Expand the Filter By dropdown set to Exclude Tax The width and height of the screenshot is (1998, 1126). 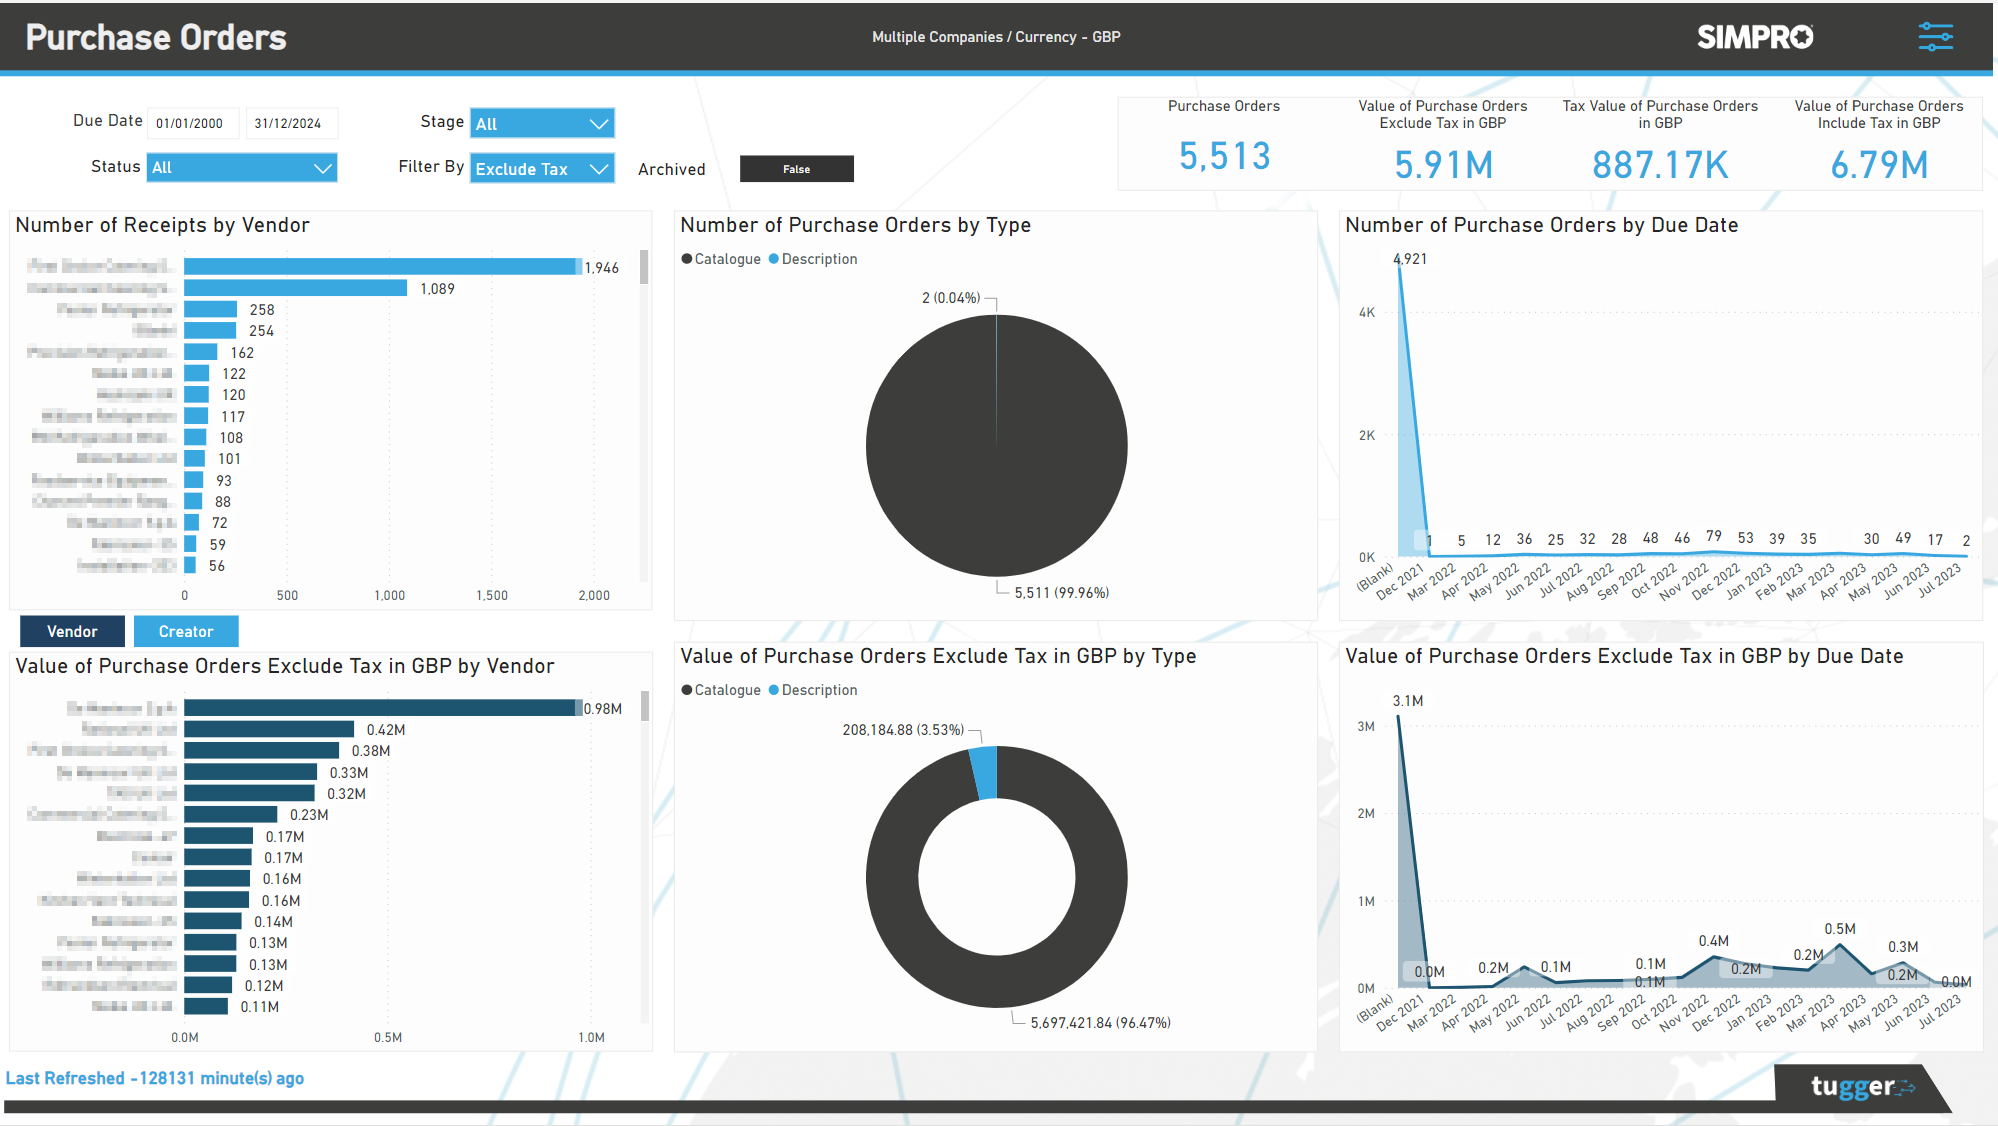(x=541, y=168)
